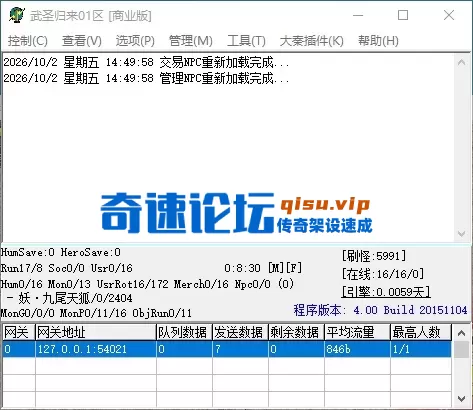Click the 妖·九尾天狐/0/2404 line
The height and width of the screenshot is (410, 473).
click(69, 298)
